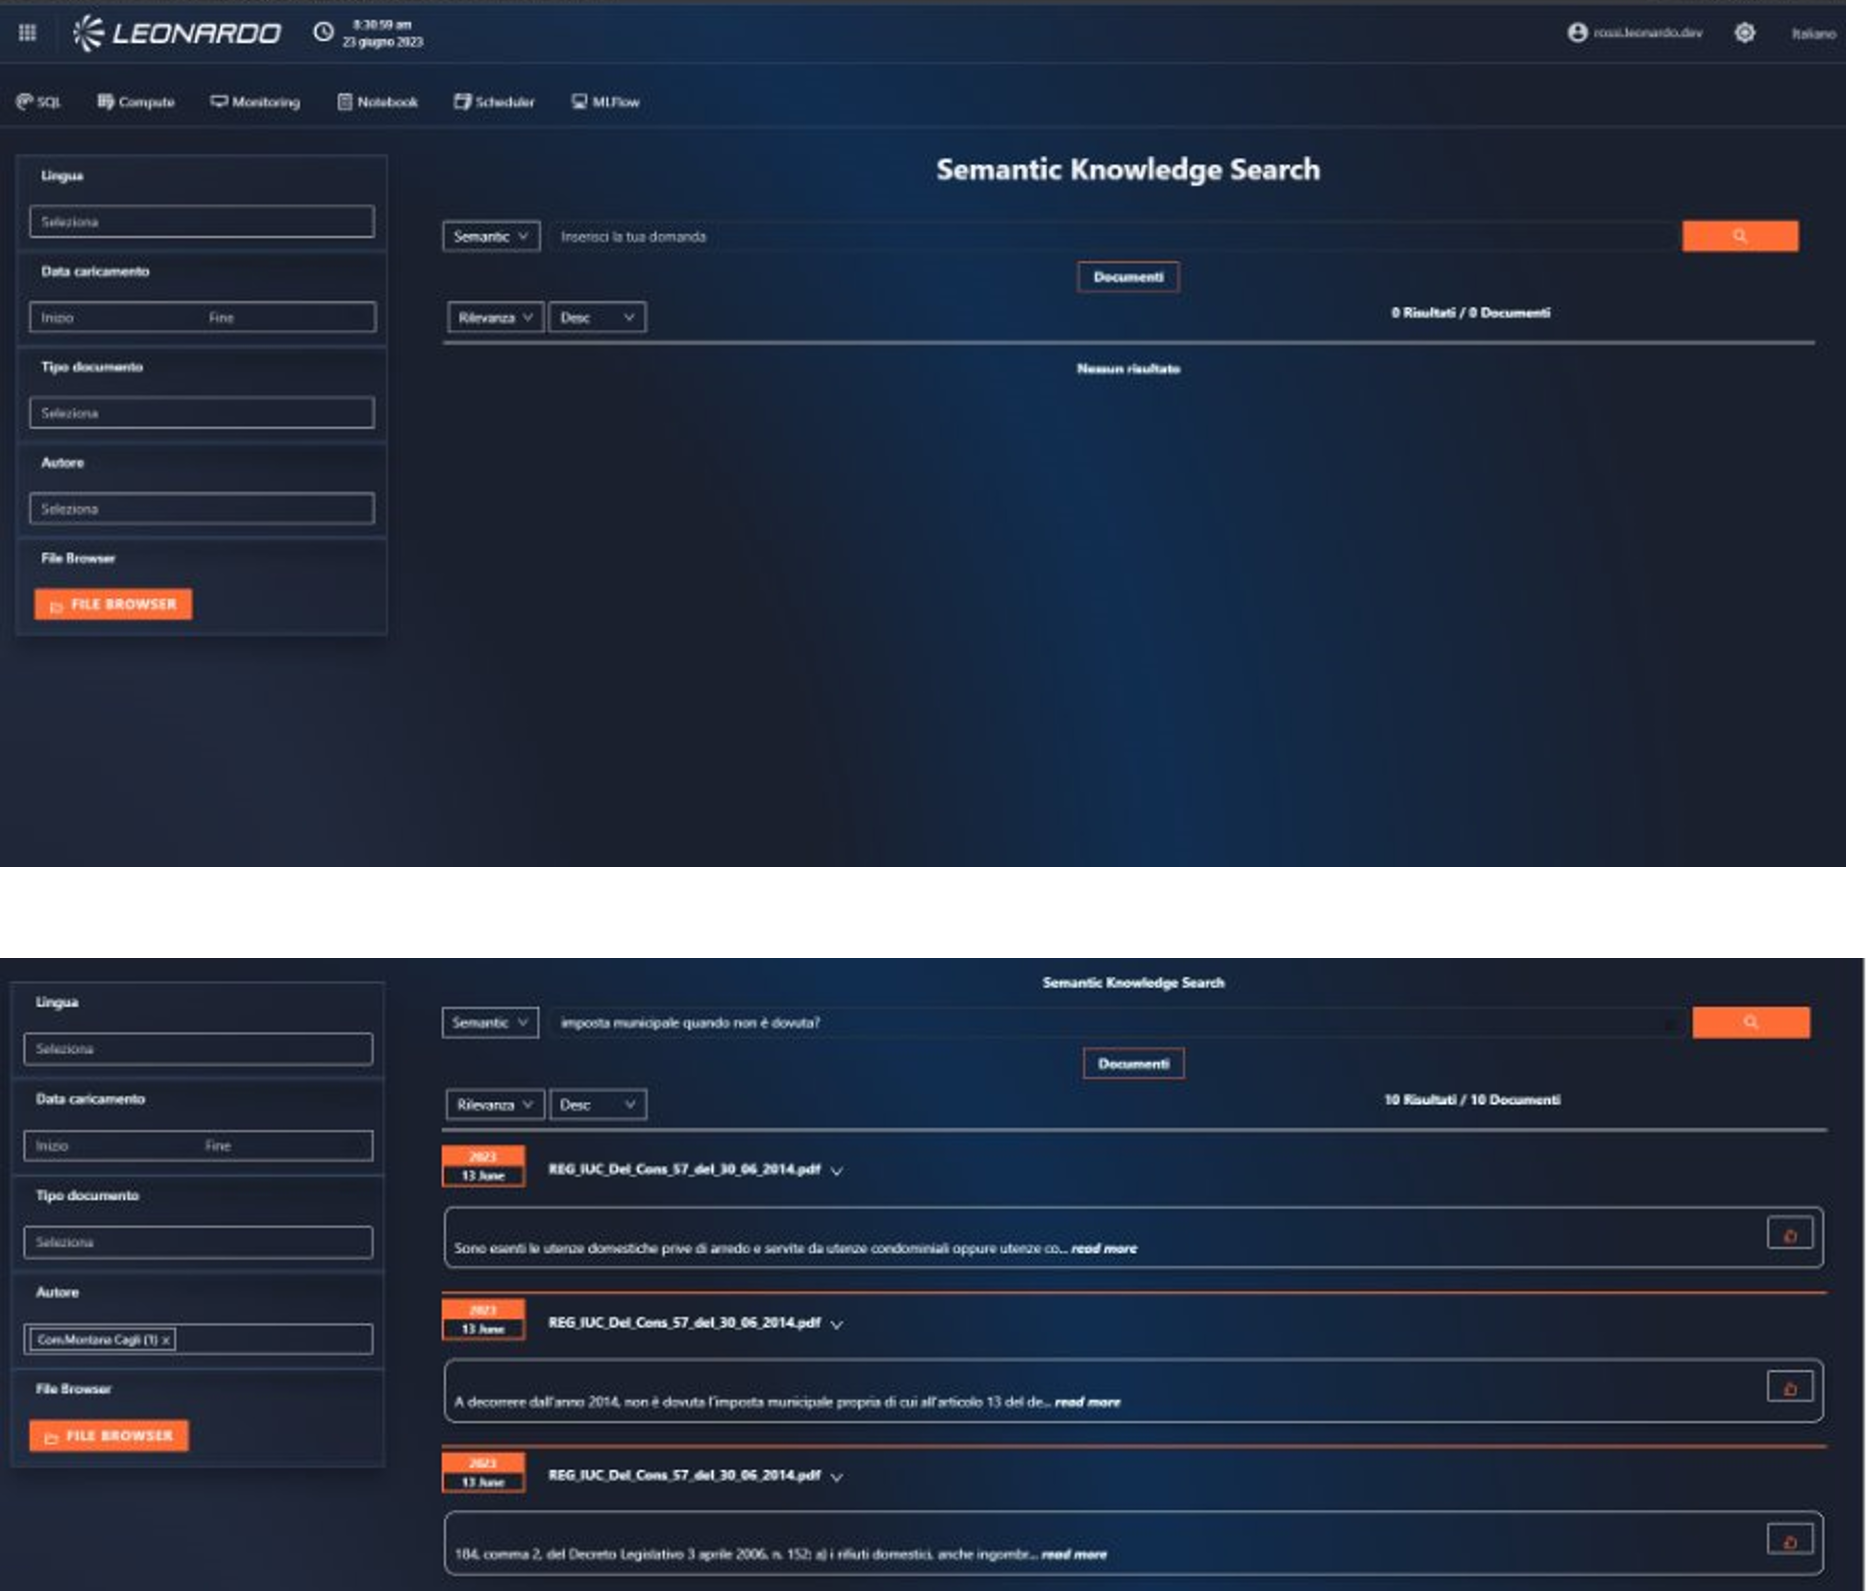Open Semantic dropdown beside 'Inserisci la tua domanda'

click(x=491, y=237)
